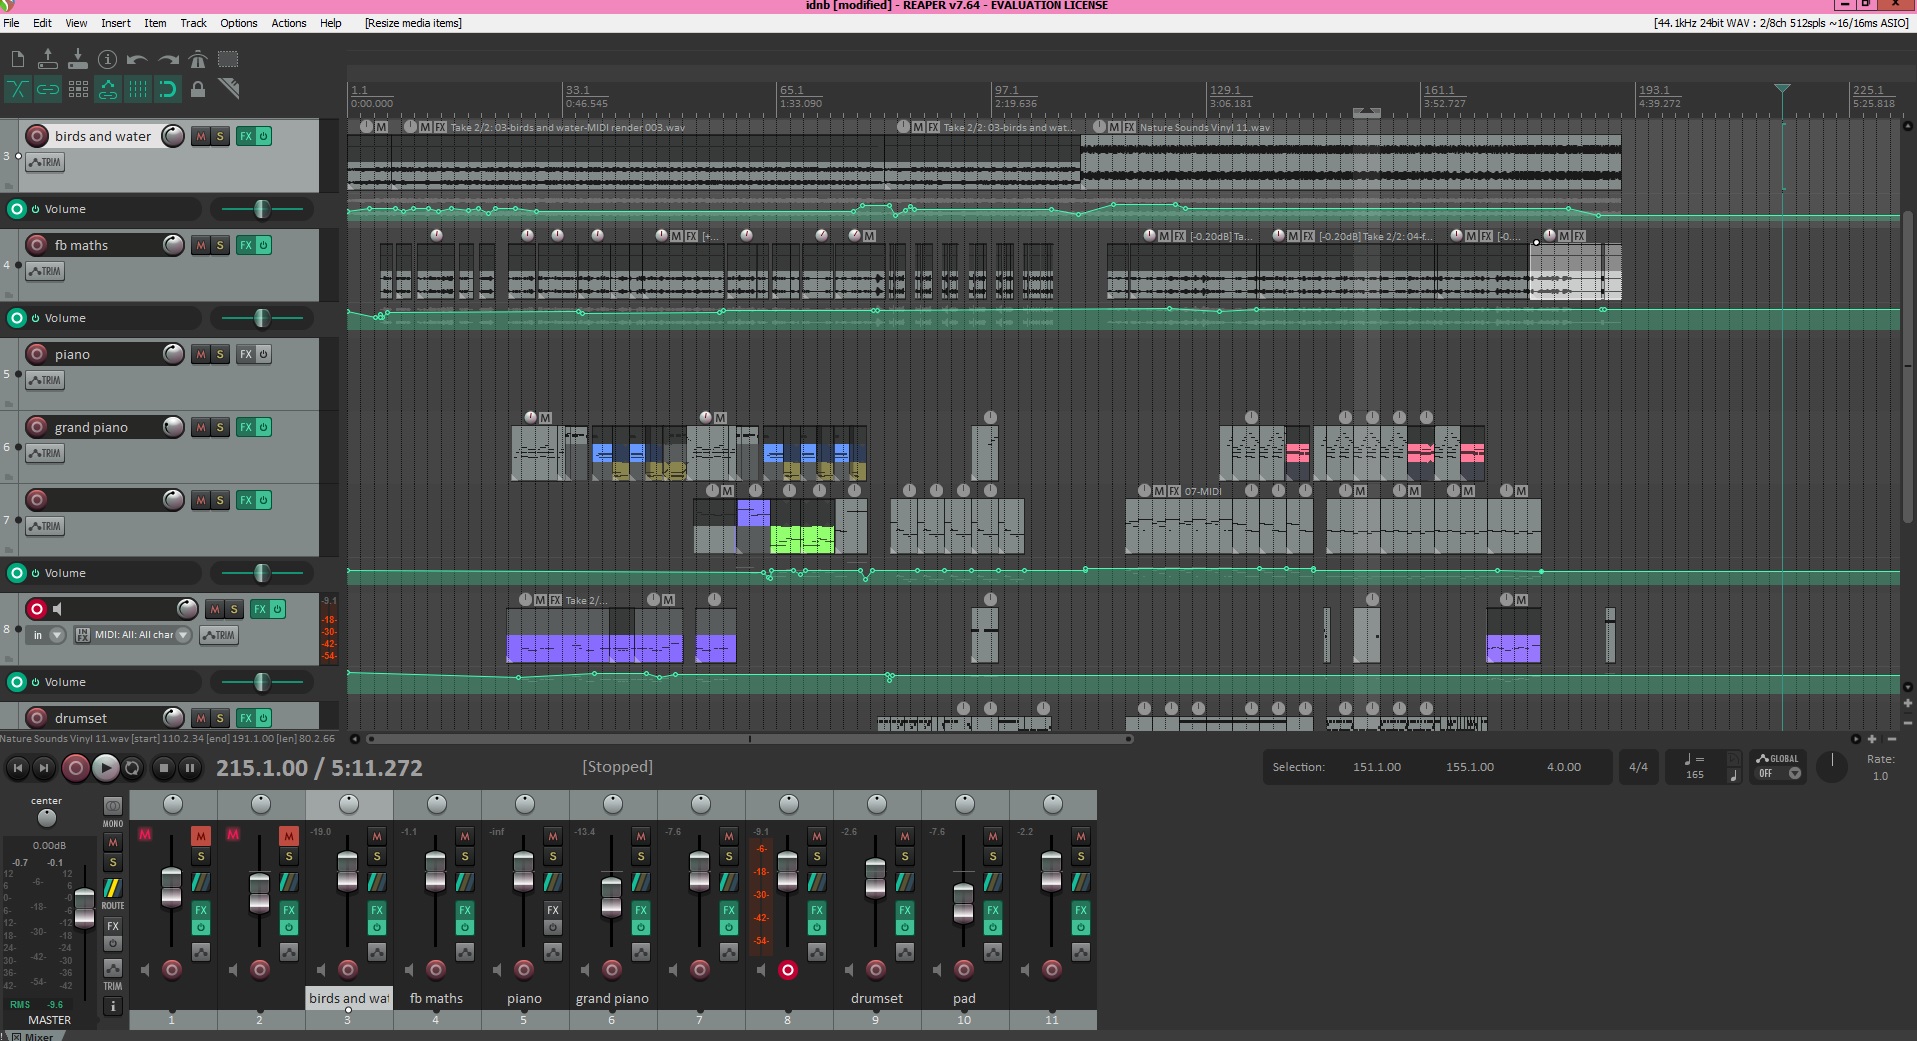
Task: Click the transport Play button
Action: coord(105,768)
